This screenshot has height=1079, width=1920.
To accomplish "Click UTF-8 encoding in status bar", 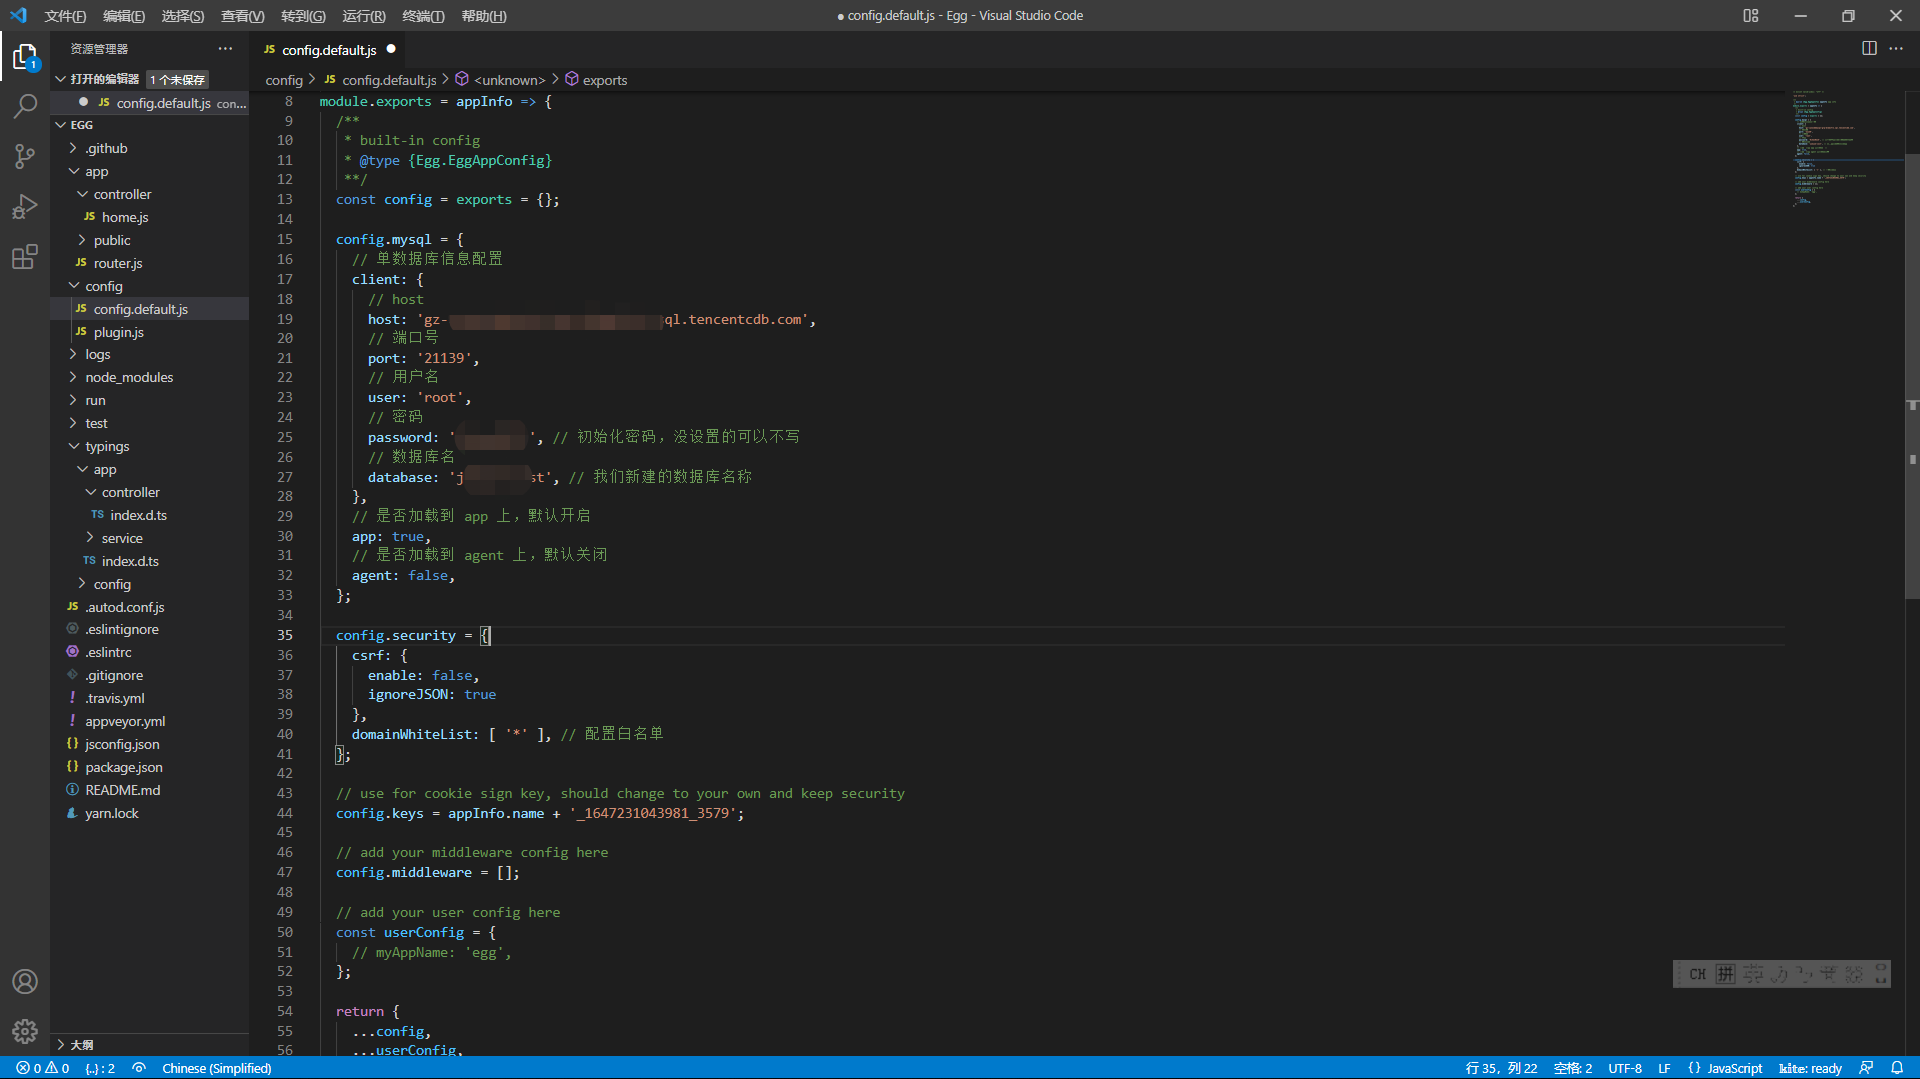I will point(1625,1068).
